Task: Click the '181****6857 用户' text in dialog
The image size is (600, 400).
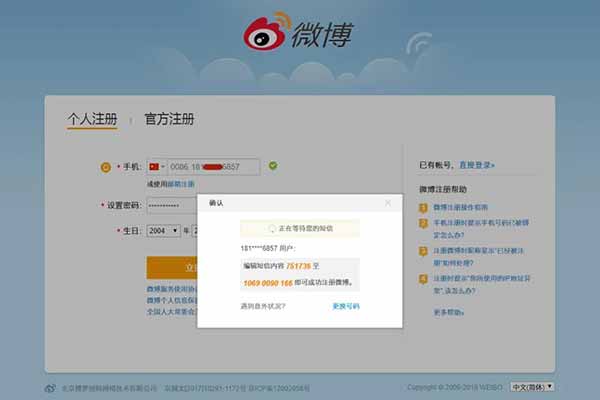Action: pos(268,248)
